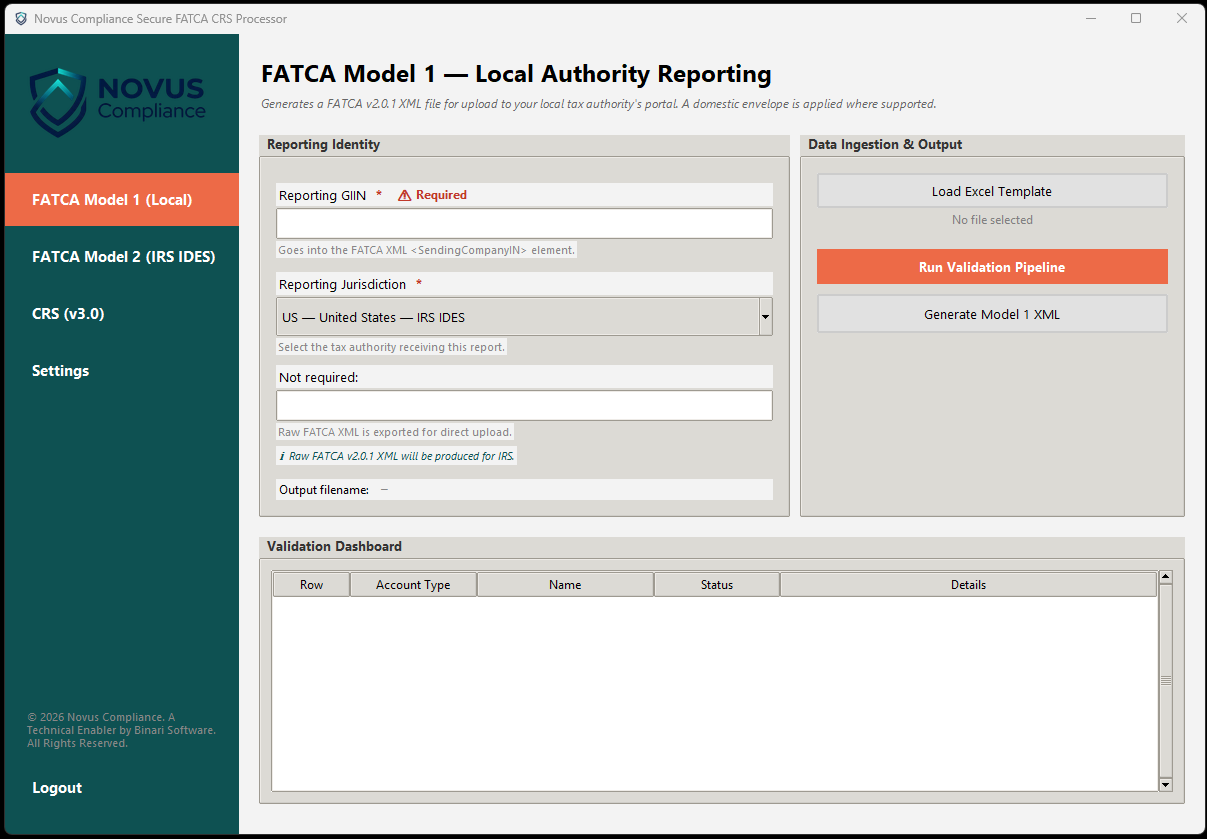Focus the Reporting GIIN input field

524,223
